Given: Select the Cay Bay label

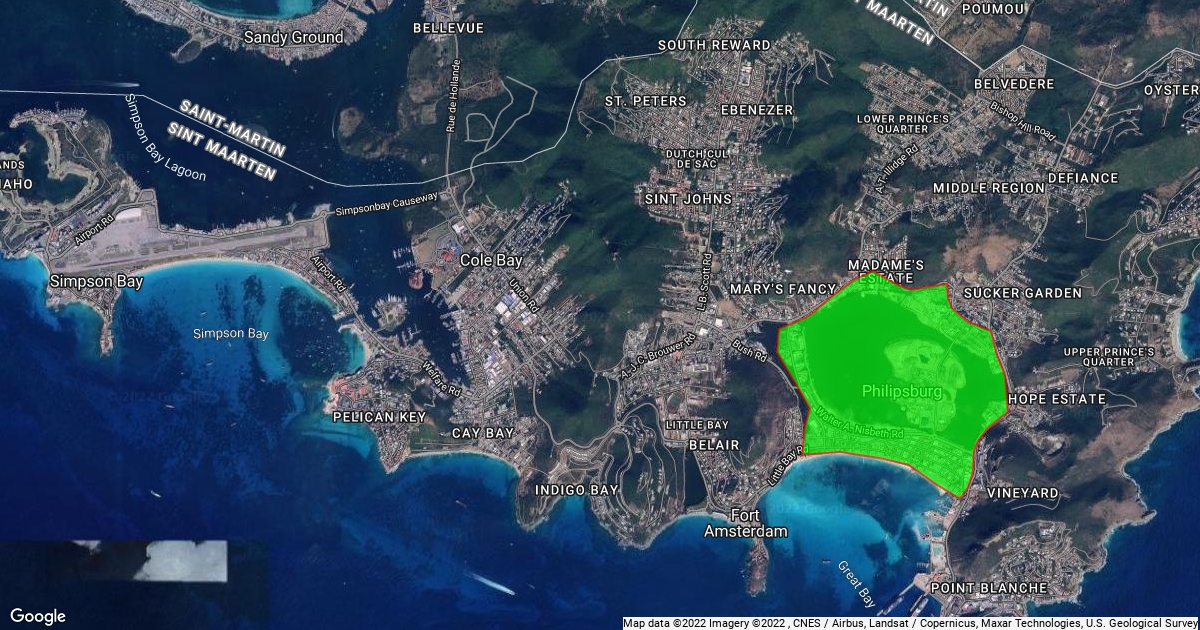Looking at the screenshot, I should (x=483, y=433).
